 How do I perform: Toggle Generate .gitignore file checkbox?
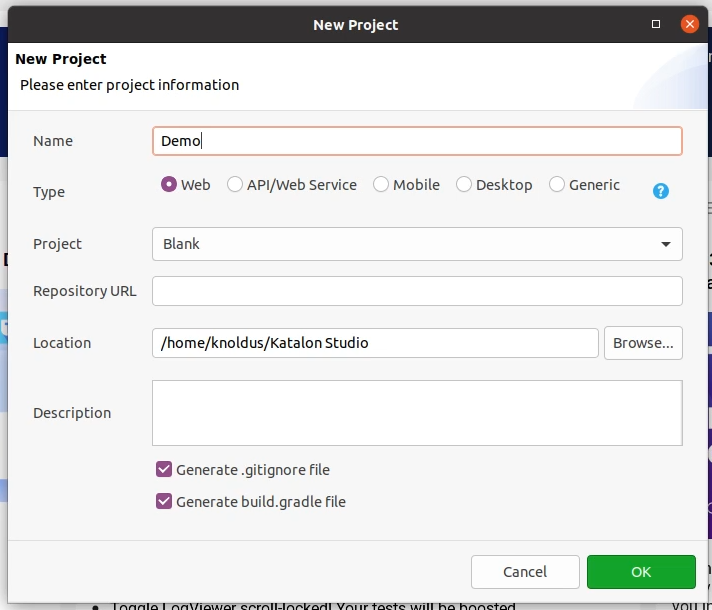tap(165, 469)
